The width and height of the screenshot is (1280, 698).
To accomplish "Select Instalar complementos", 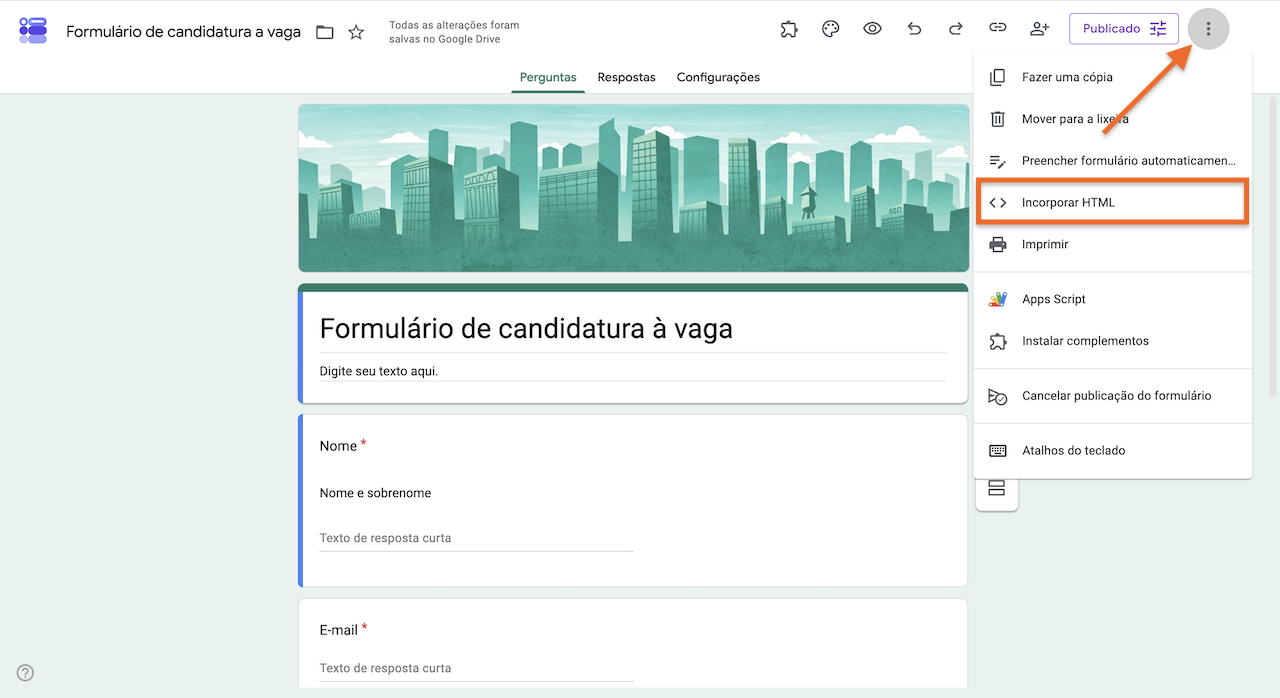I will click(1112, 341).
